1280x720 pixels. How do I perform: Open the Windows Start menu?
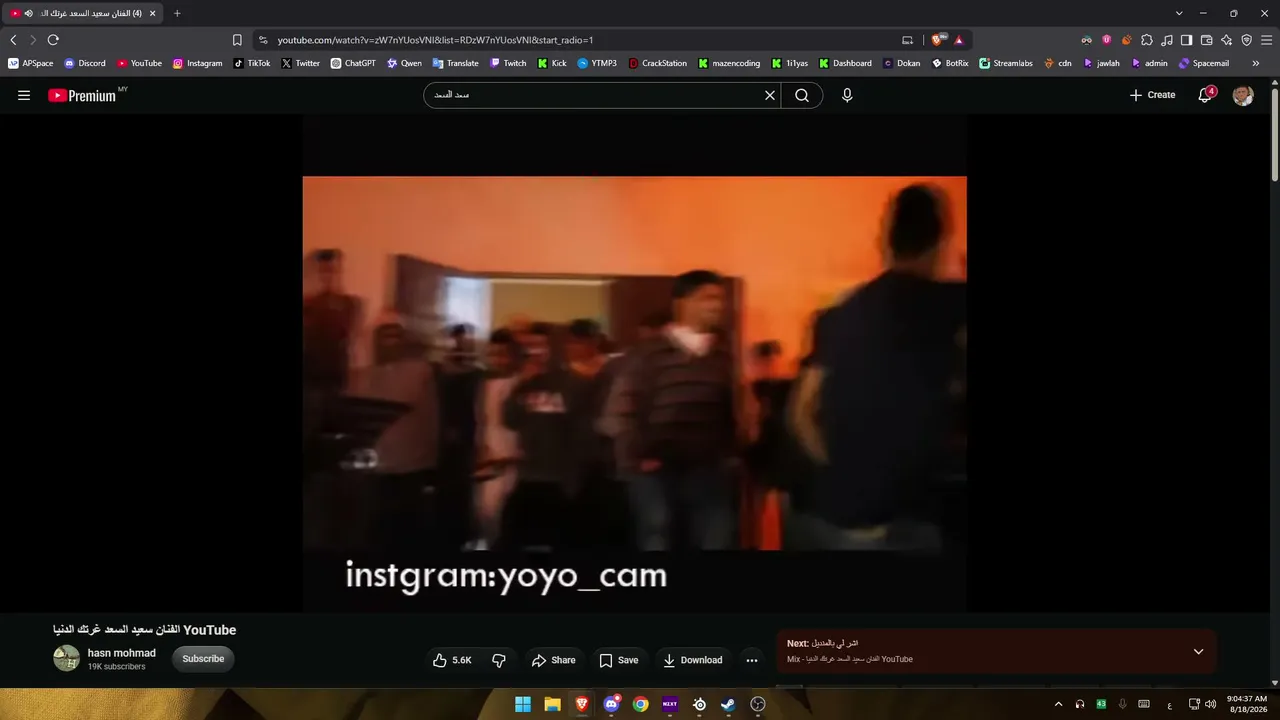(x=523, y=704)
